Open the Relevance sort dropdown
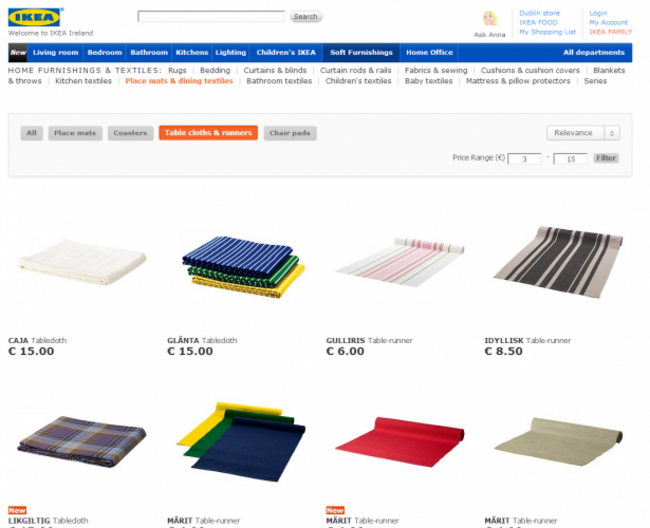Viewport: 650px width, 528px height. tap(583, 133)
